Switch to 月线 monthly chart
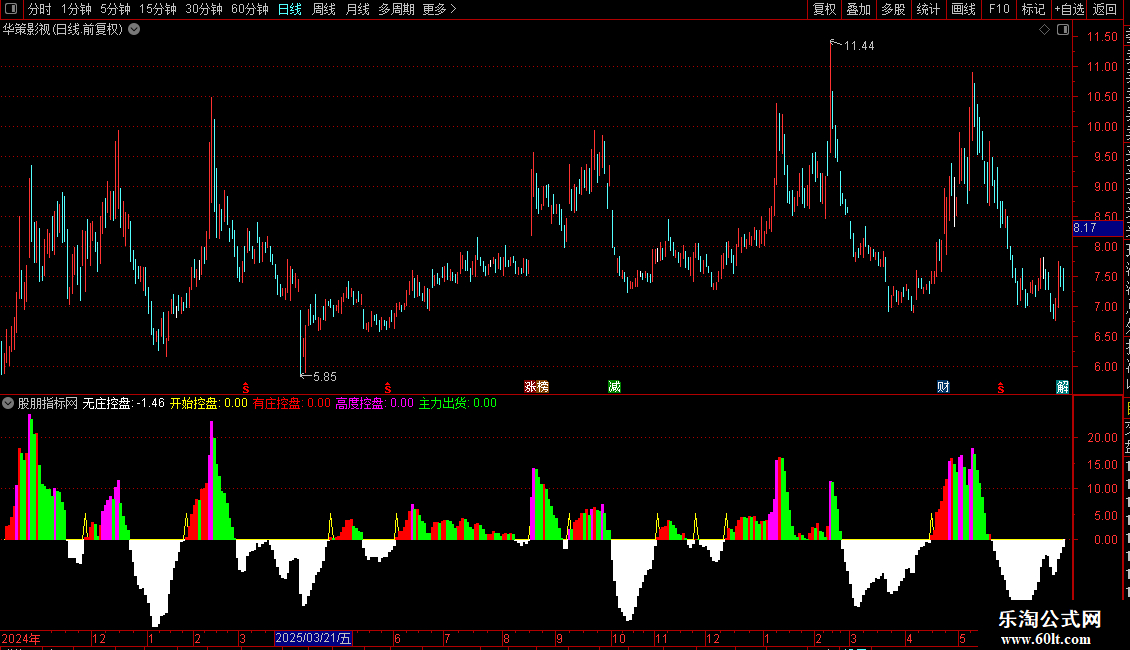This screenshot has height=650, width=1130. (x=357, y=9)
